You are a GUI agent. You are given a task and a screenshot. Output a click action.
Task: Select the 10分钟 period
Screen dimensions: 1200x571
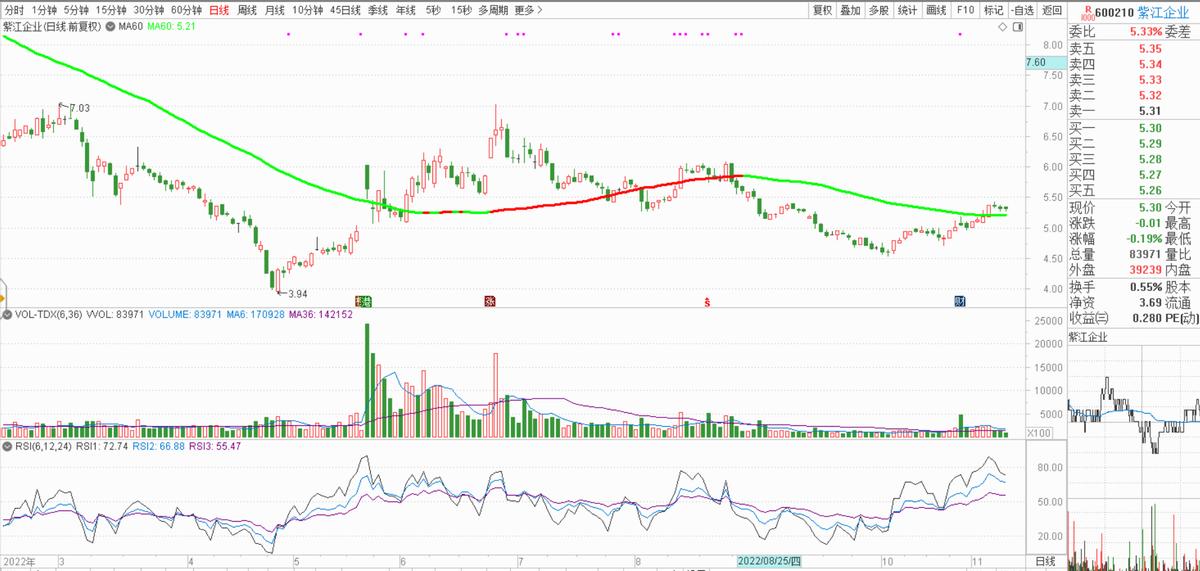click(308, 9)
